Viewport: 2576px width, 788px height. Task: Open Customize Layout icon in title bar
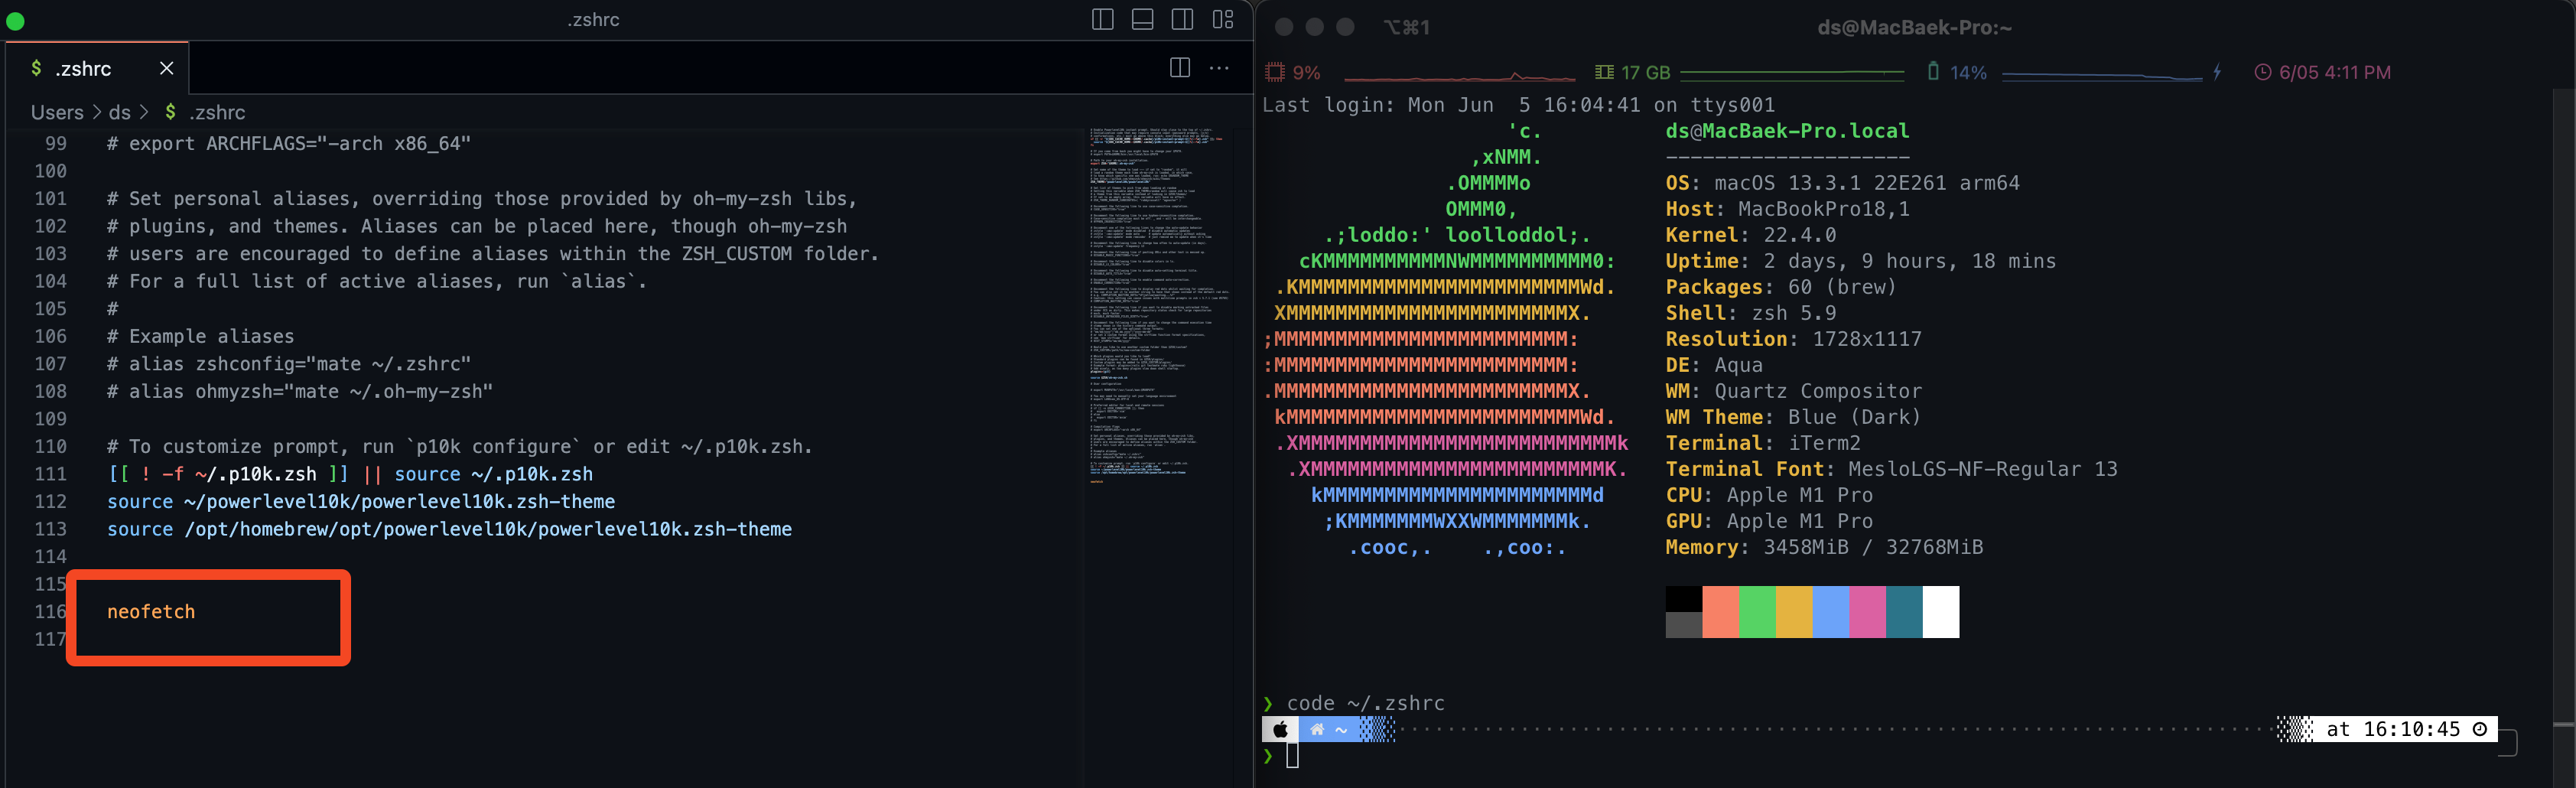coord(1223,19)
